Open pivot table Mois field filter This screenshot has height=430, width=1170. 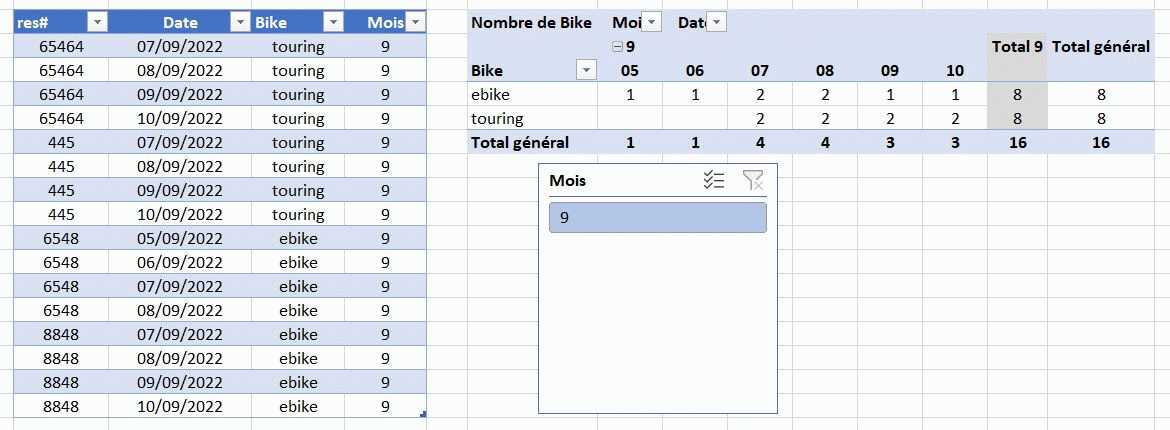coord(651,22)
